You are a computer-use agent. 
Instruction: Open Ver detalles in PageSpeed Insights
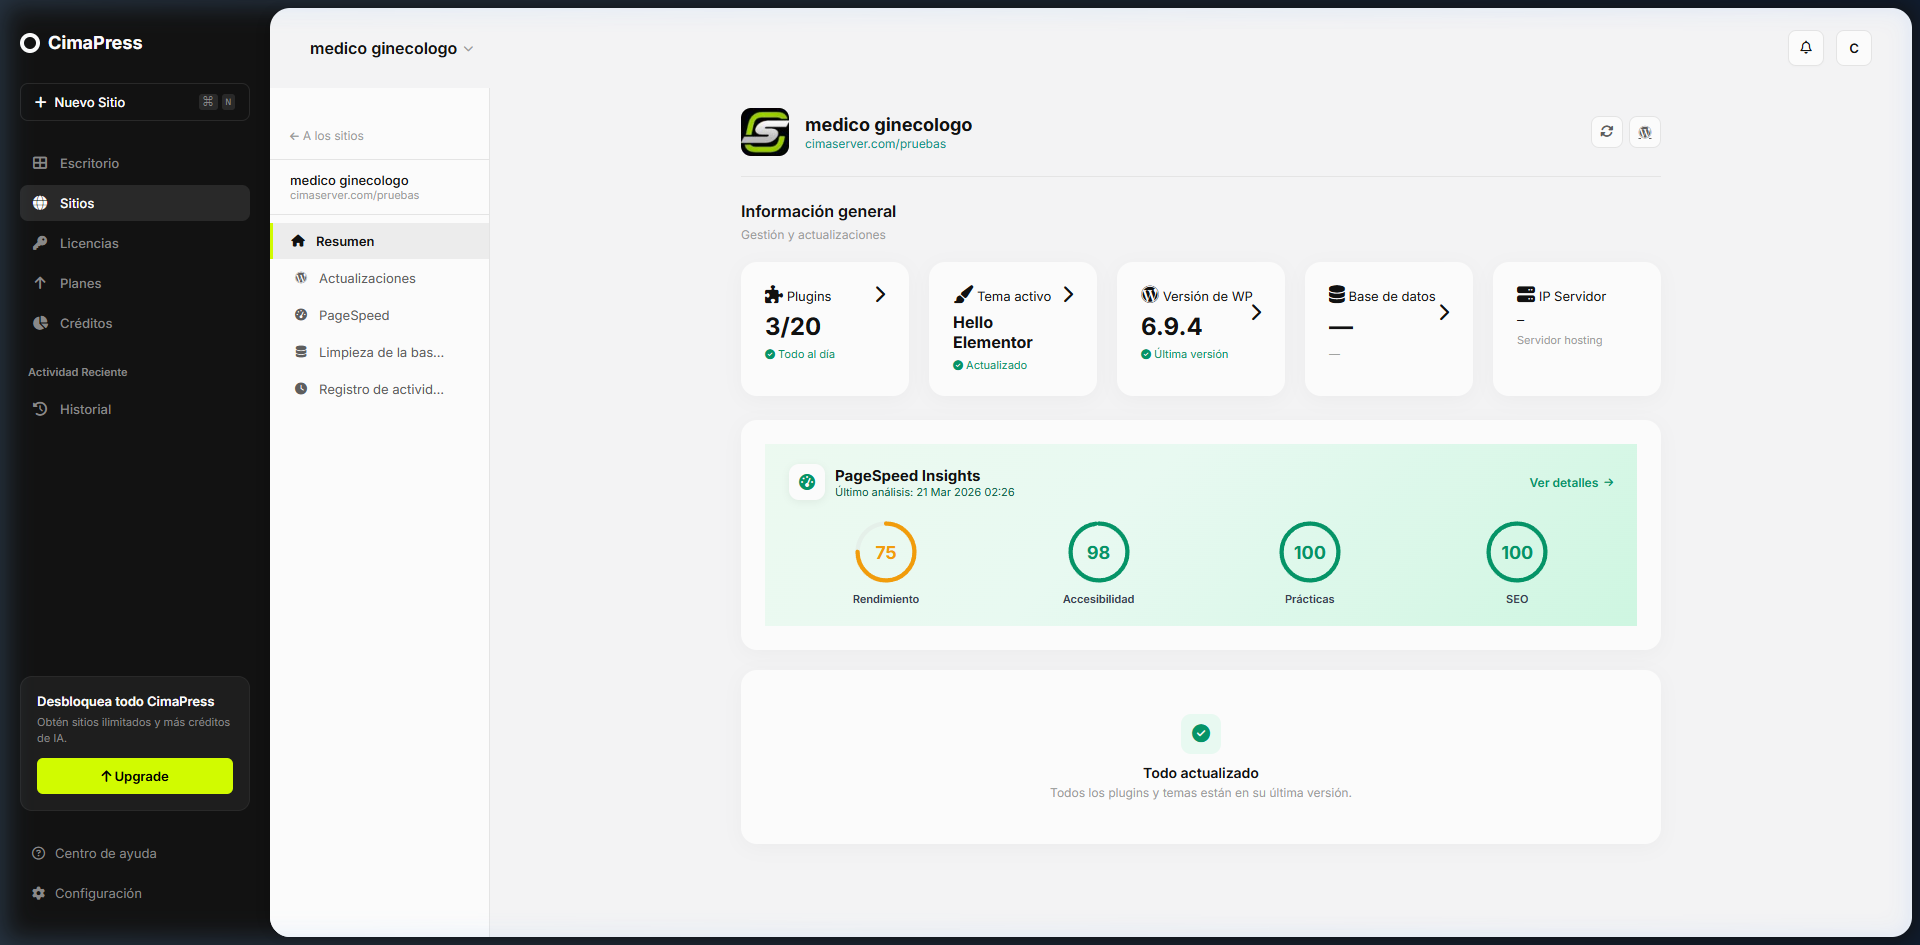coord(1570,482)
